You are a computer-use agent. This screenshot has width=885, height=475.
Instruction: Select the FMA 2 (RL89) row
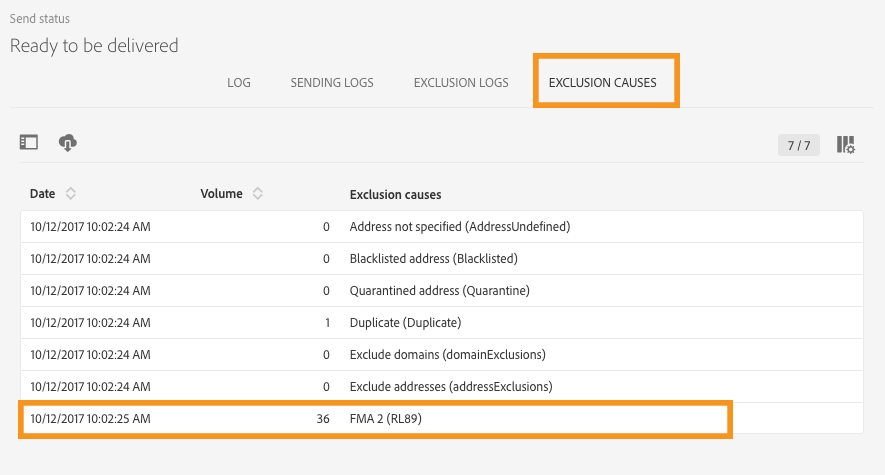pos(442,419)
